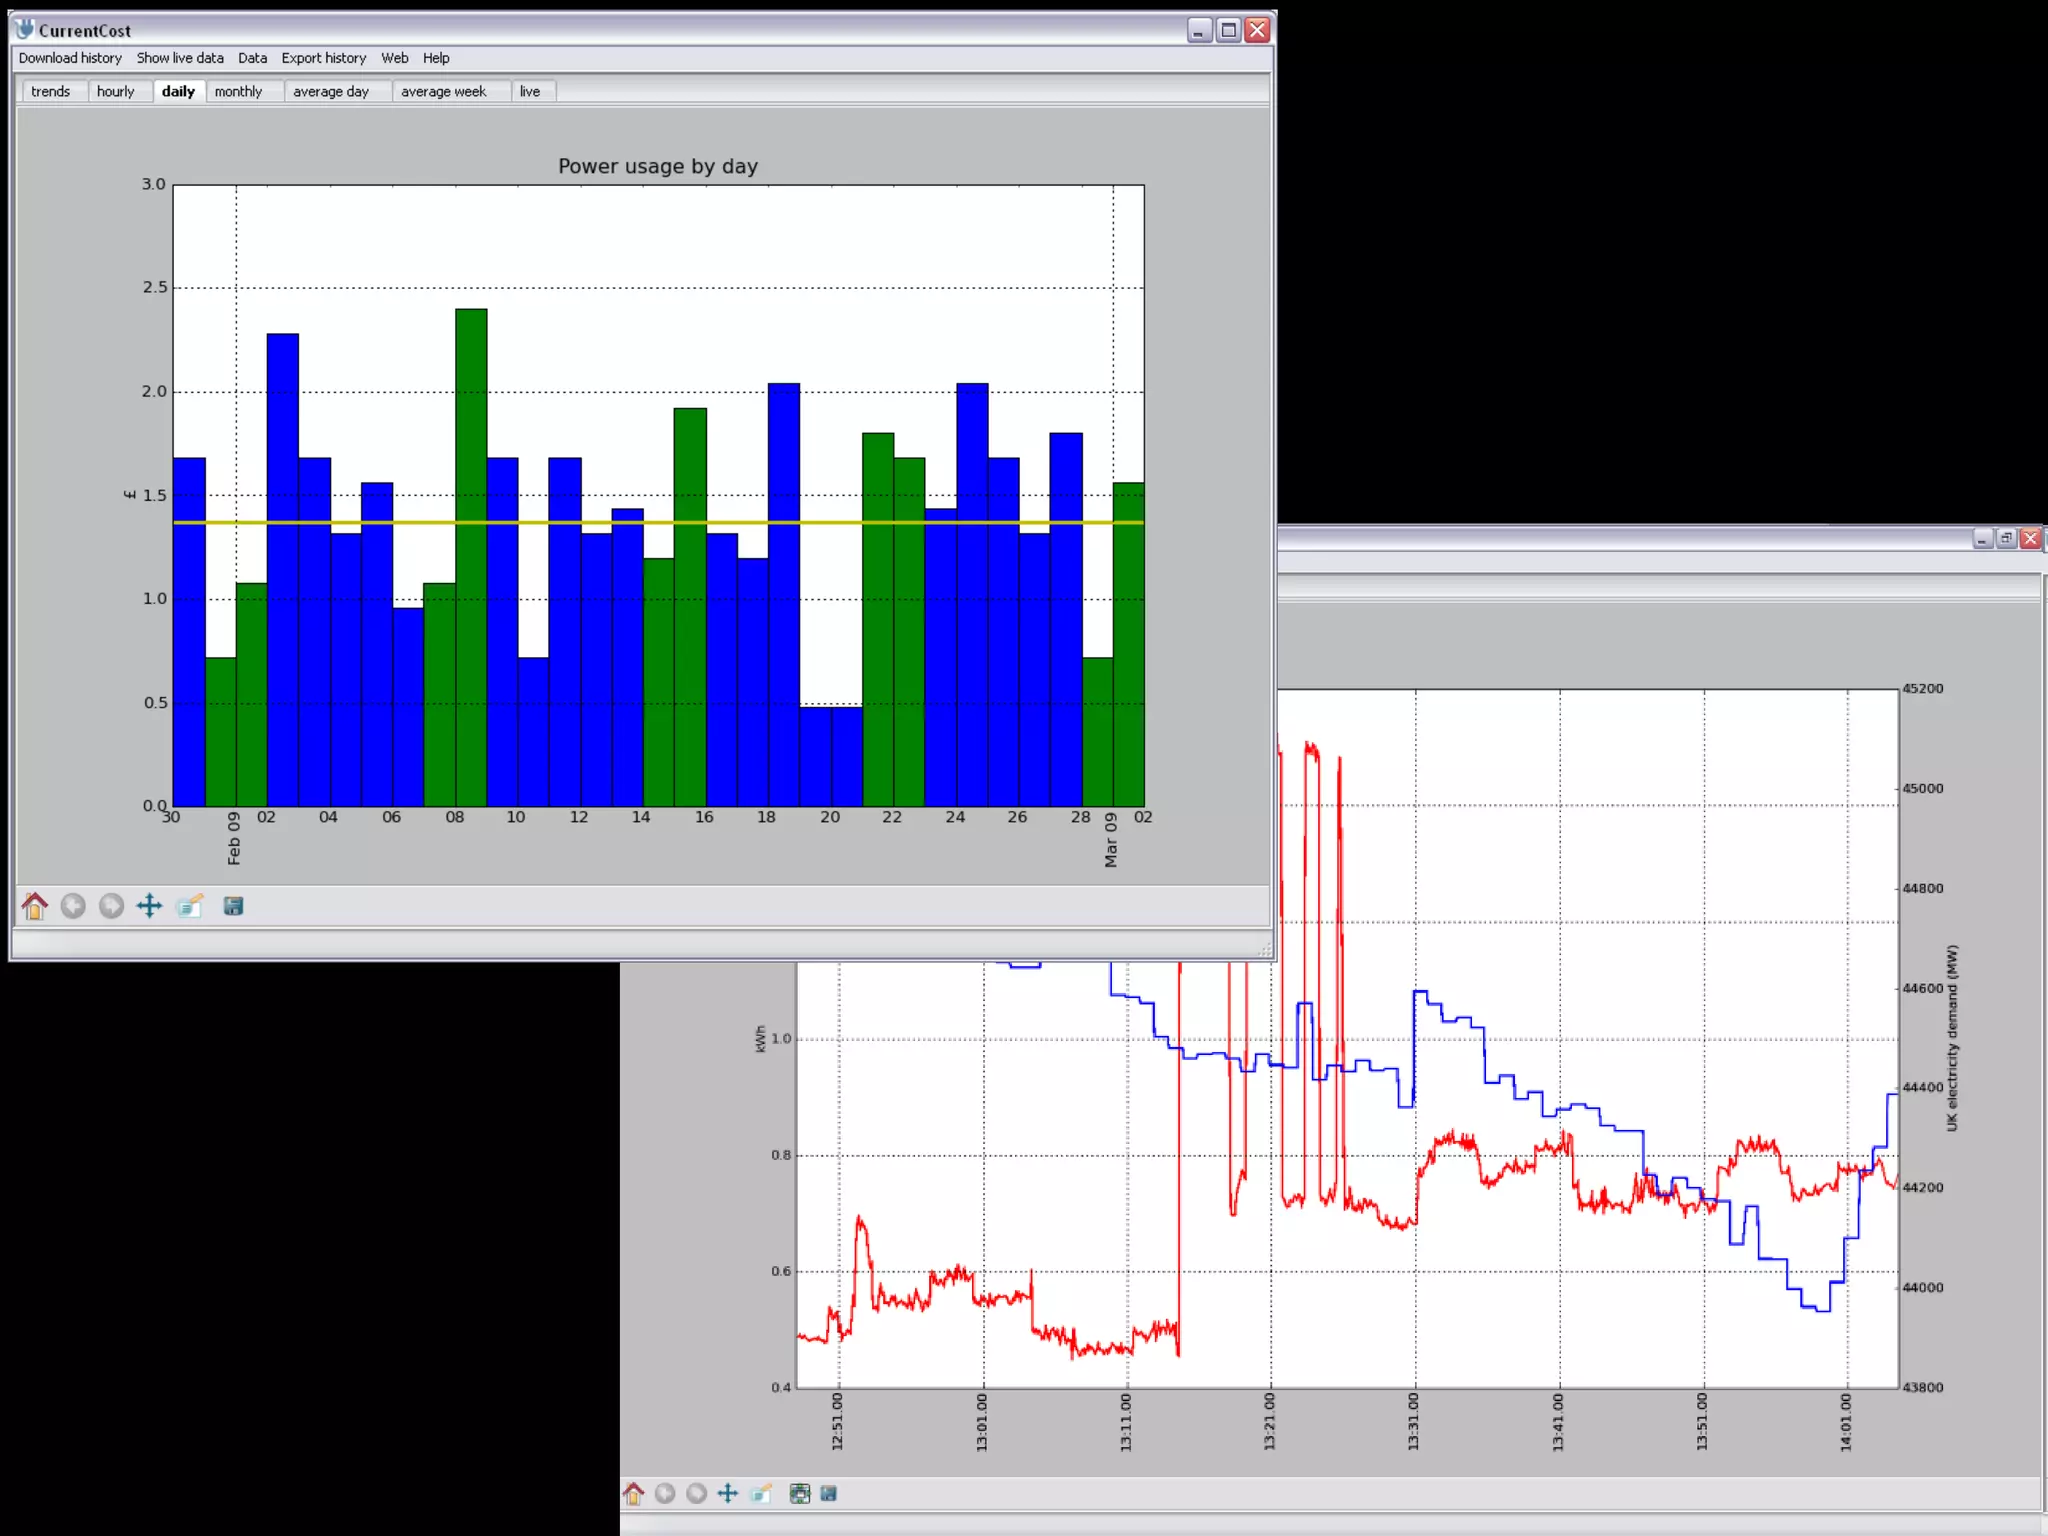This screenshot has width=2048, height=1536.
Task: Close the live graph window
Action: click(2030, 539)
